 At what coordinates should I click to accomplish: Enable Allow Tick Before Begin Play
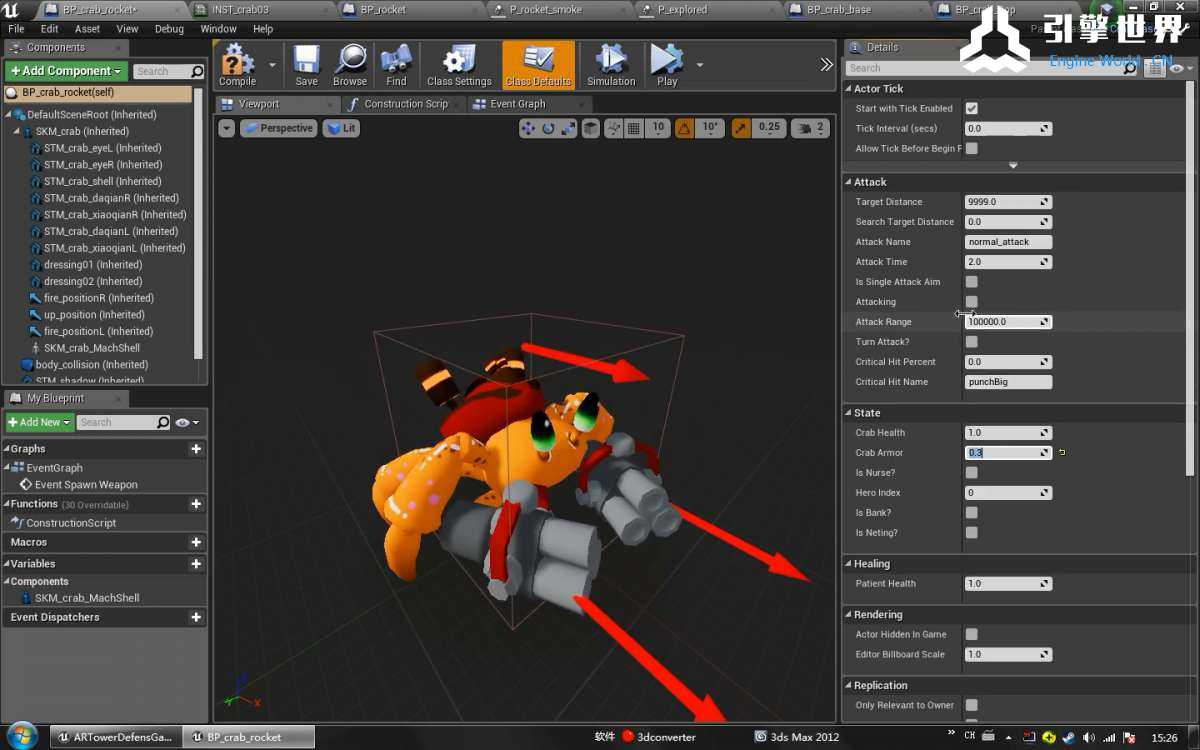[972, 148]
